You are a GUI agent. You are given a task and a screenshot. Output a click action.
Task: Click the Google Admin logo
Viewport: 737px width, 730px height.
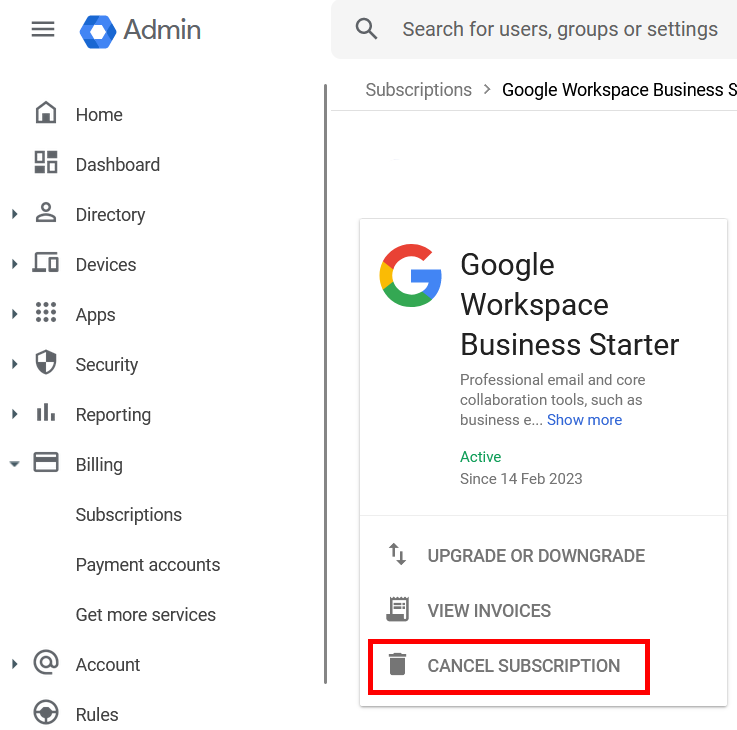(98, 31)
